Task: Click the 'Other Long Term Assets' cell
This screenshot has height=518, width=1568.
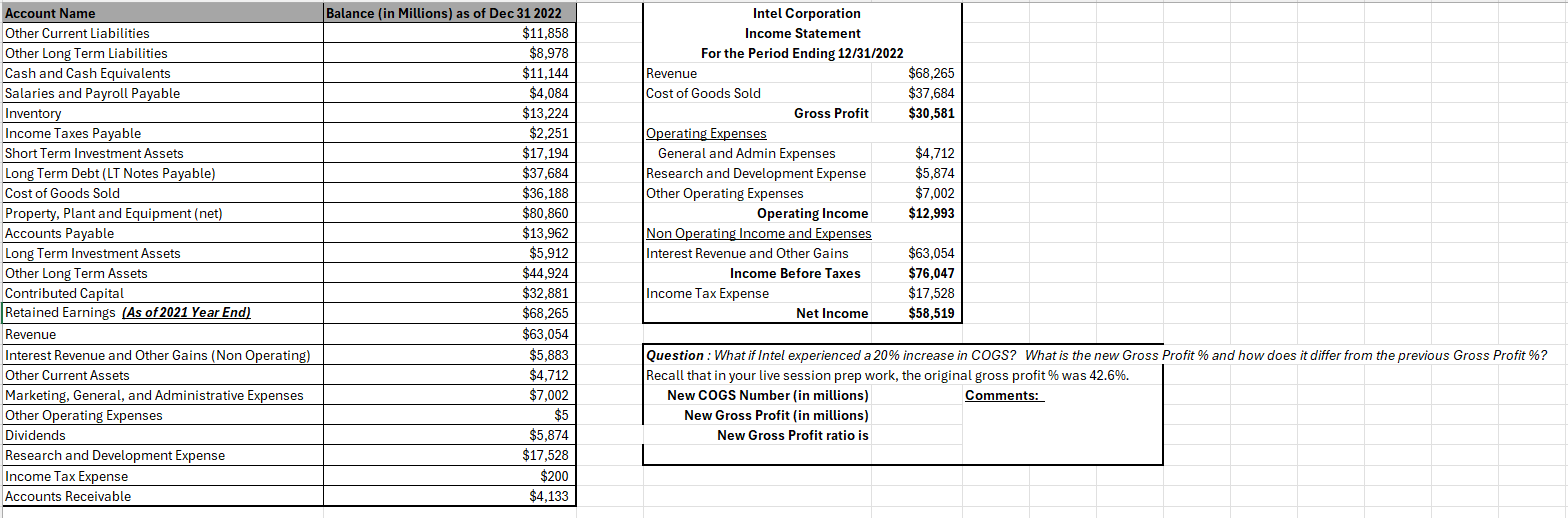Action: click(x=163, y=273)
